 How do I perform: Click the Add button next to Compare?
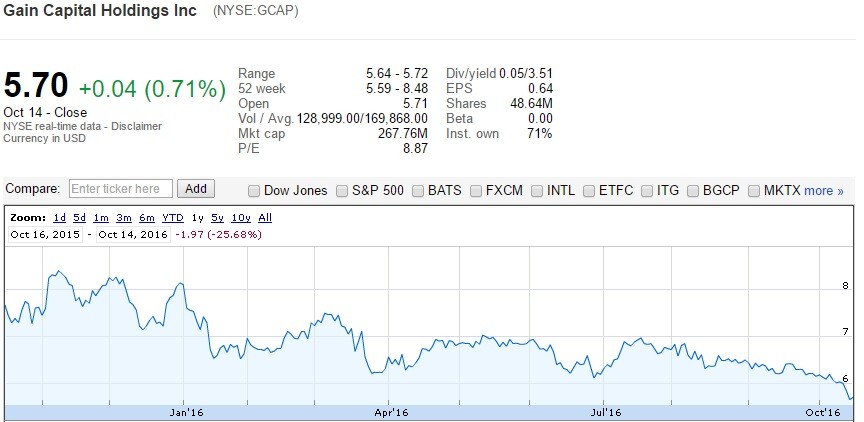click(x=196, y=189)
